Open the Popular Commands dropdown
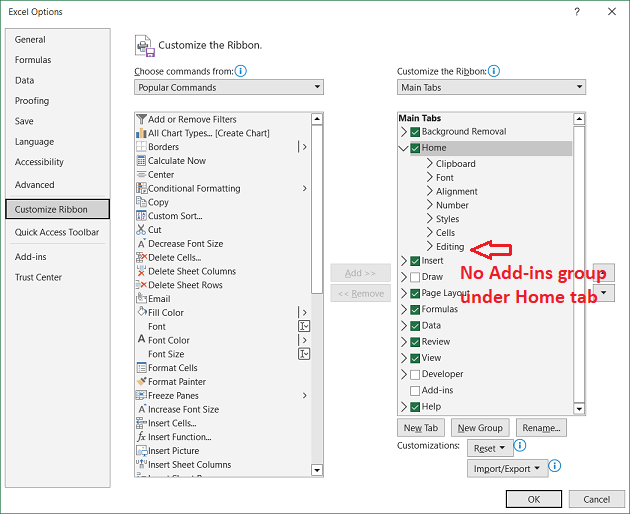This screenshot has height=514, width=630. click(229, 87)
